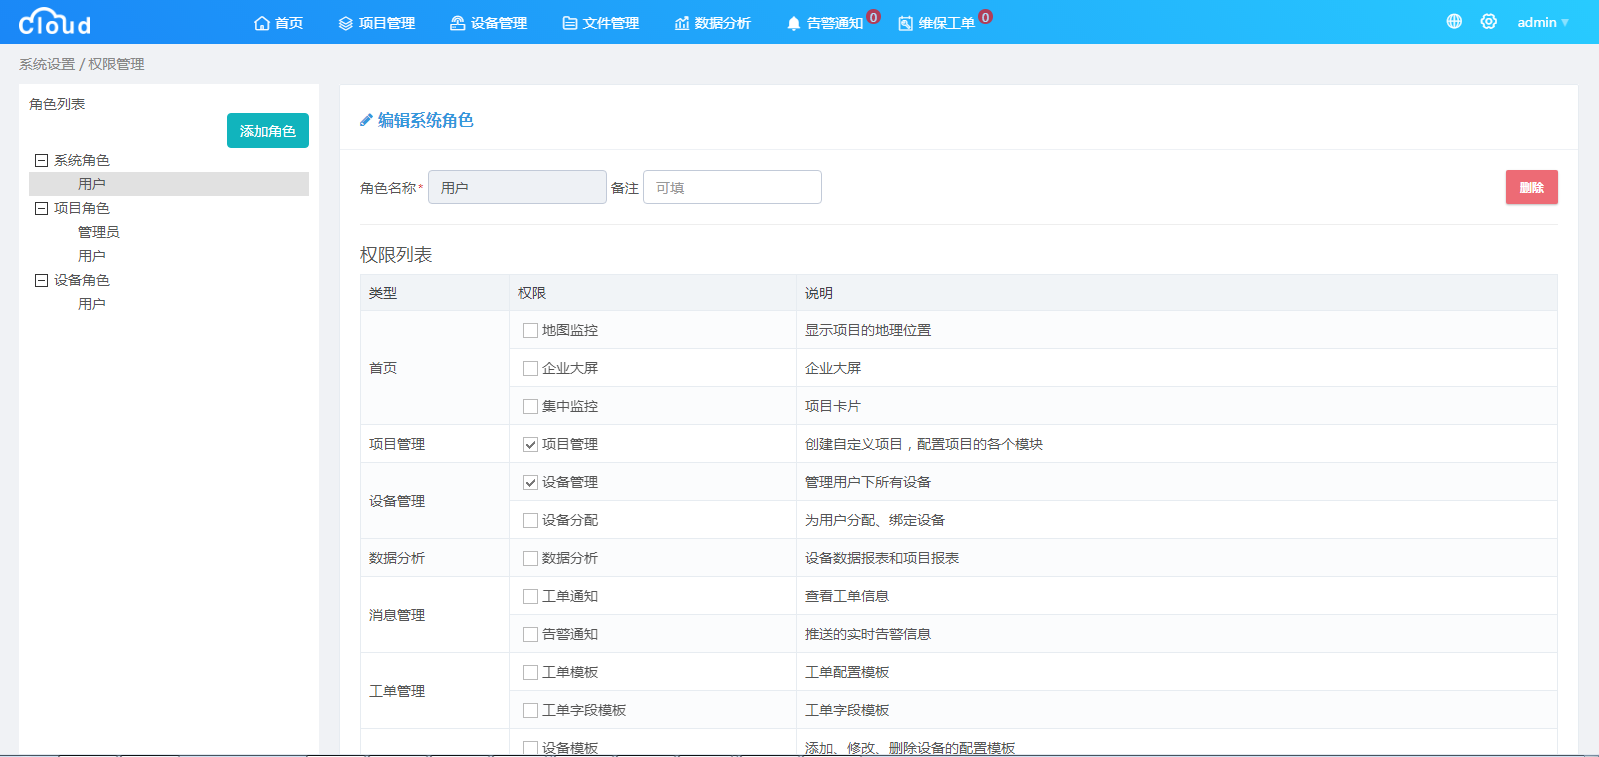Viewport: 1599px width, 757px height.
Task: Click the 维保工单 badge counter
Action: (986, 17)
